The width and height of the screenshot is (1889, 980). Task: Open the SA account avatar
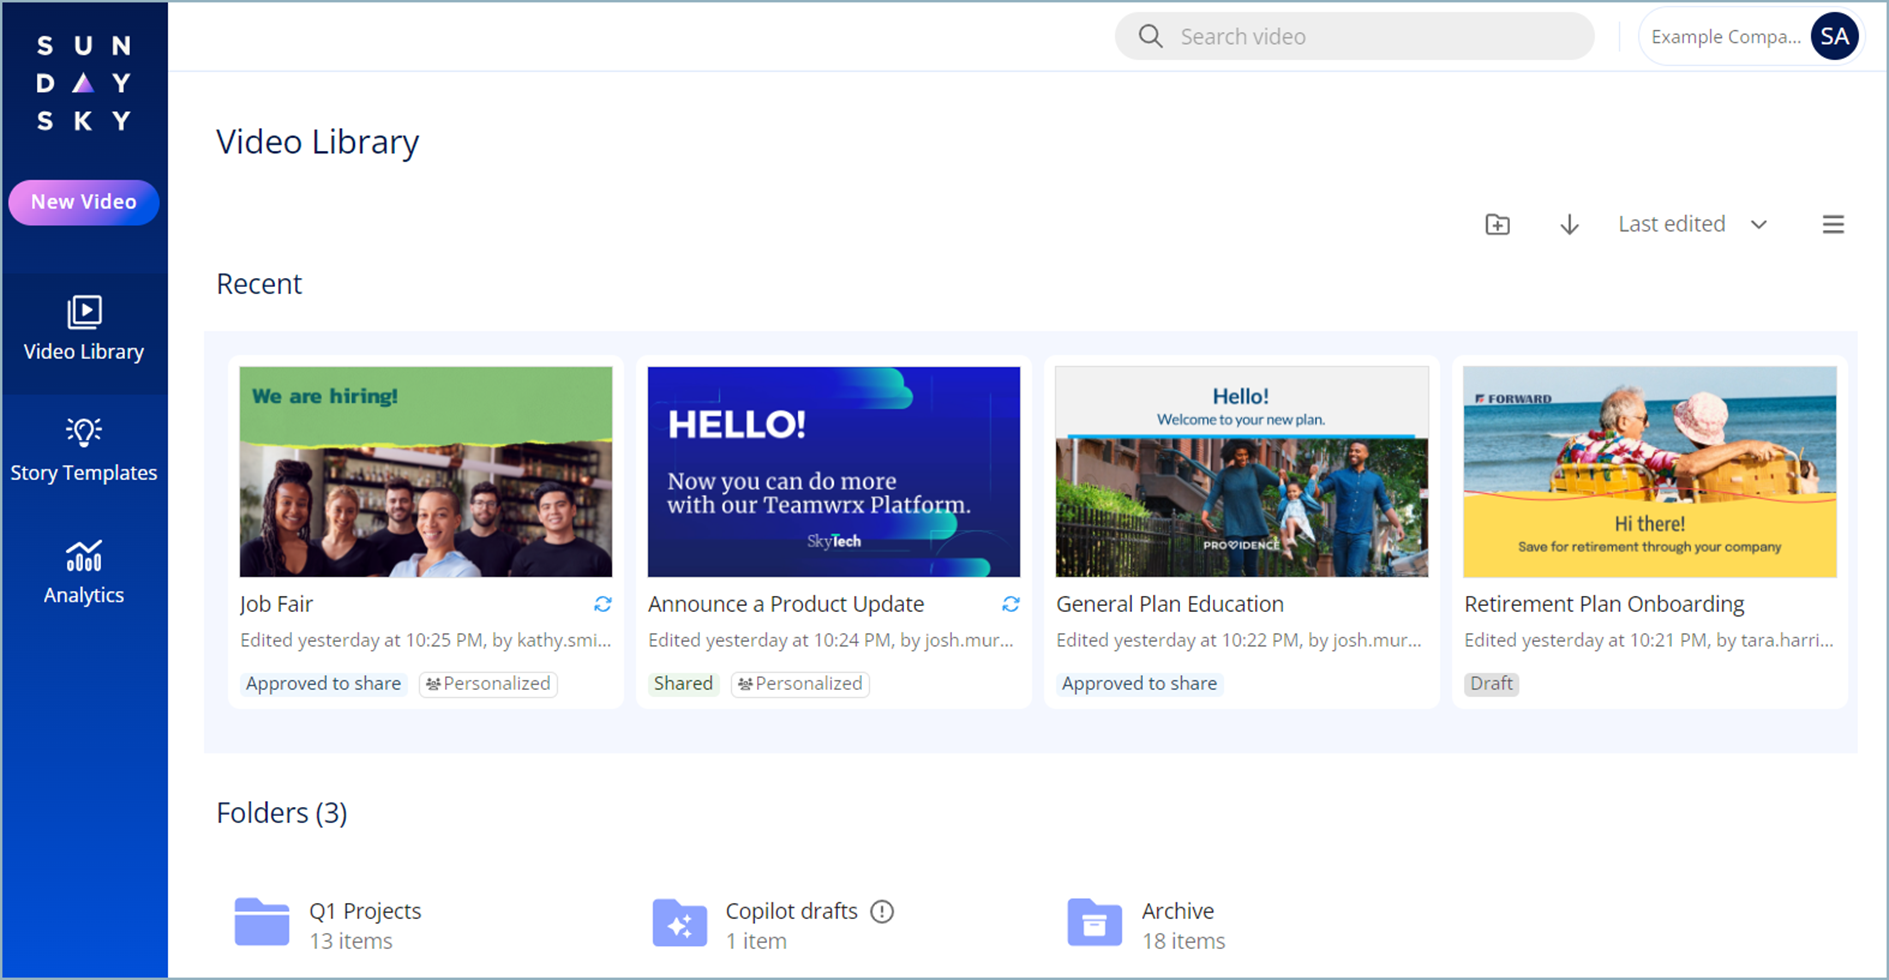[1834, 37]
